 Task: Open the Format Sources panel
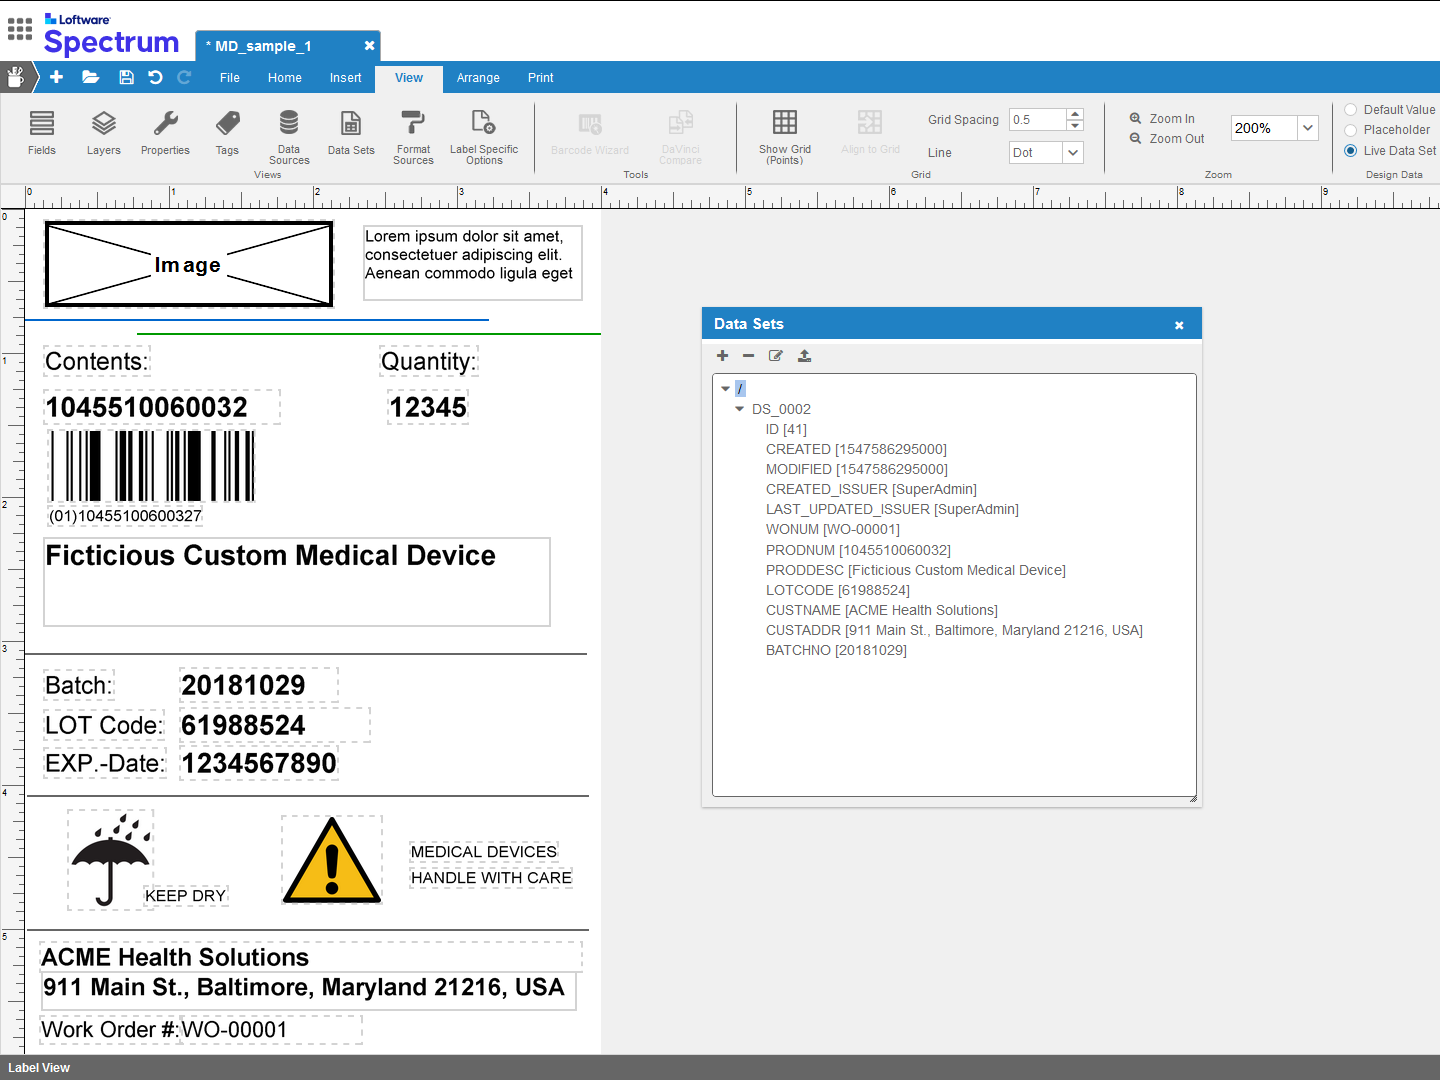pyautogui.click(x=413, y=137)
